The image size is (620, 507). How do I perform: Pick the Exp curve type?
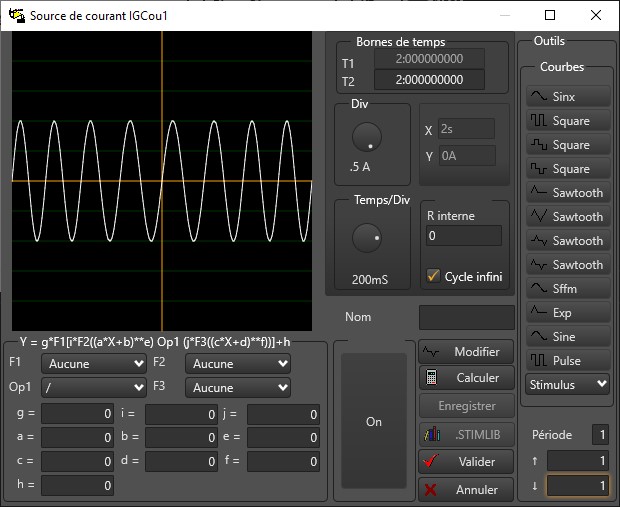567,313
